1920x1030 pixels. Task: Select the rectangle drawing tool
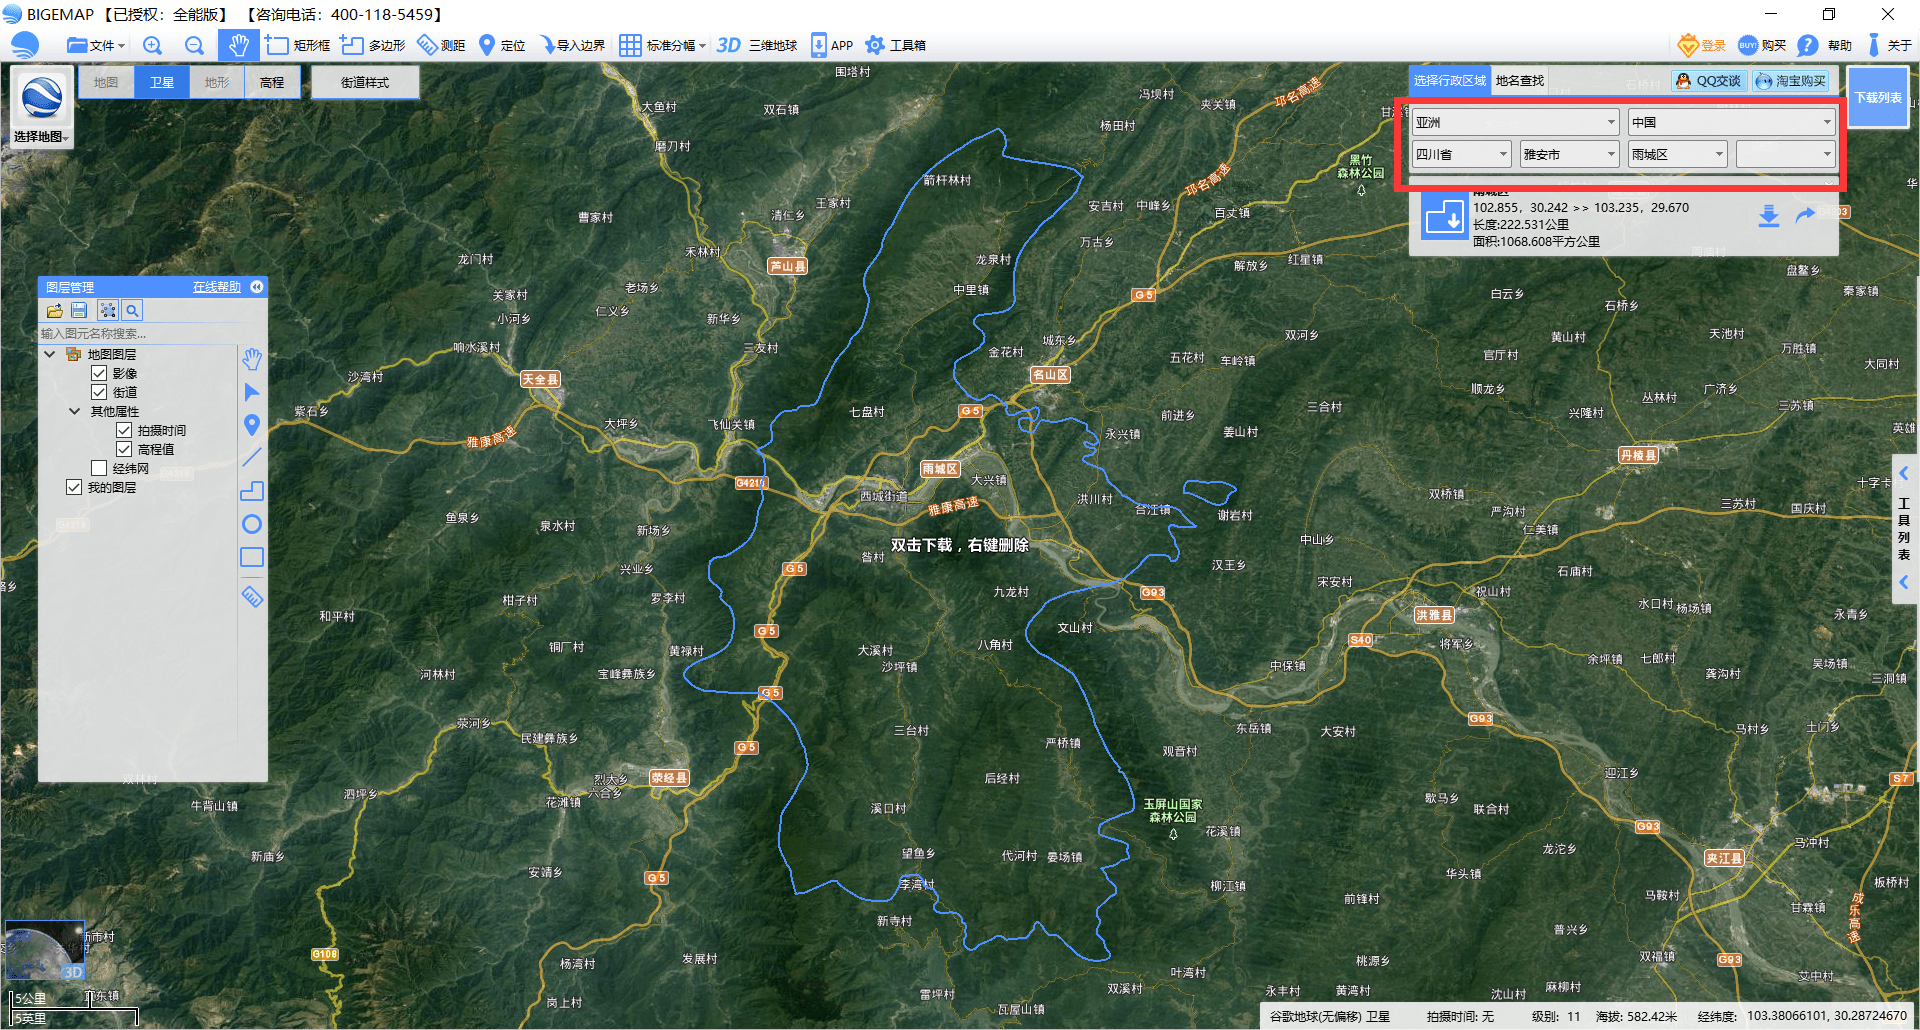pos(252,557)
